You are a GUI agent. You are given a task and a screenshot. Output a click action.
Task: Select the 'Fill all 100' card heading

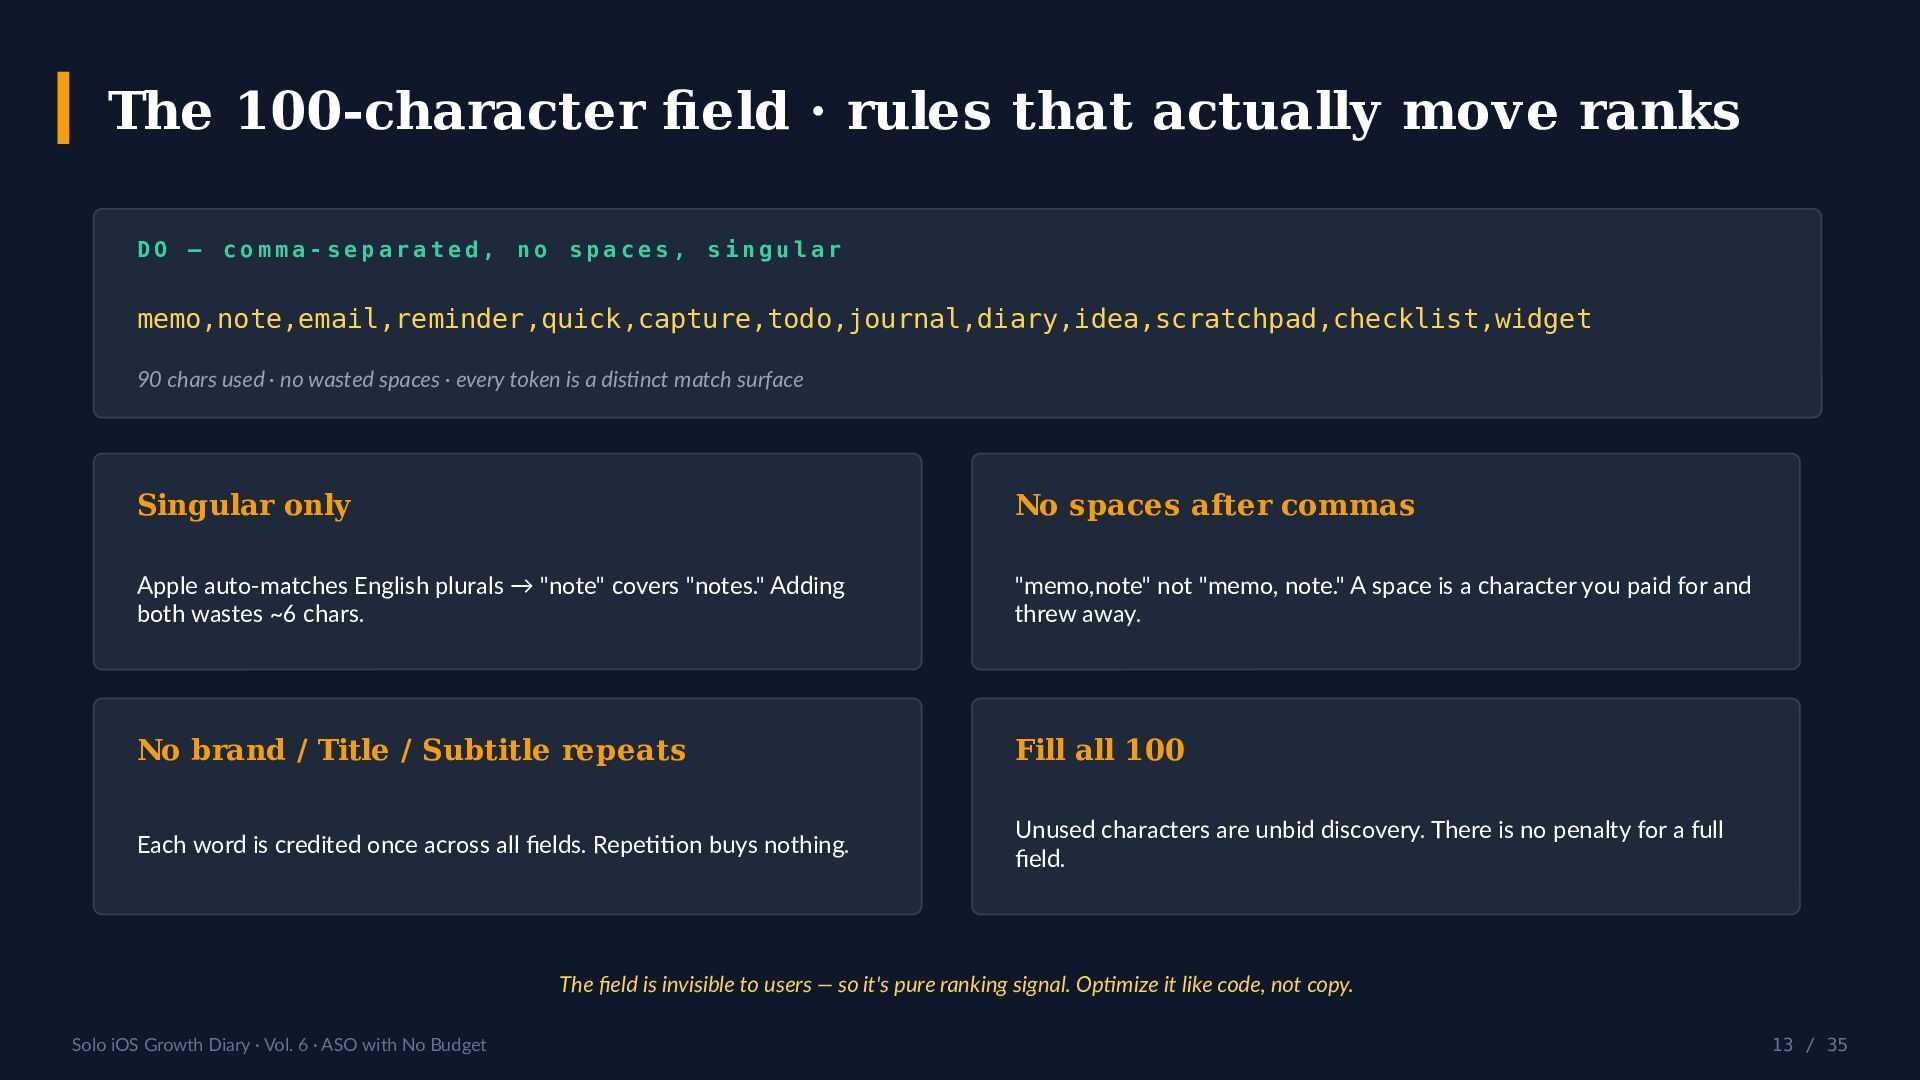1100,750
